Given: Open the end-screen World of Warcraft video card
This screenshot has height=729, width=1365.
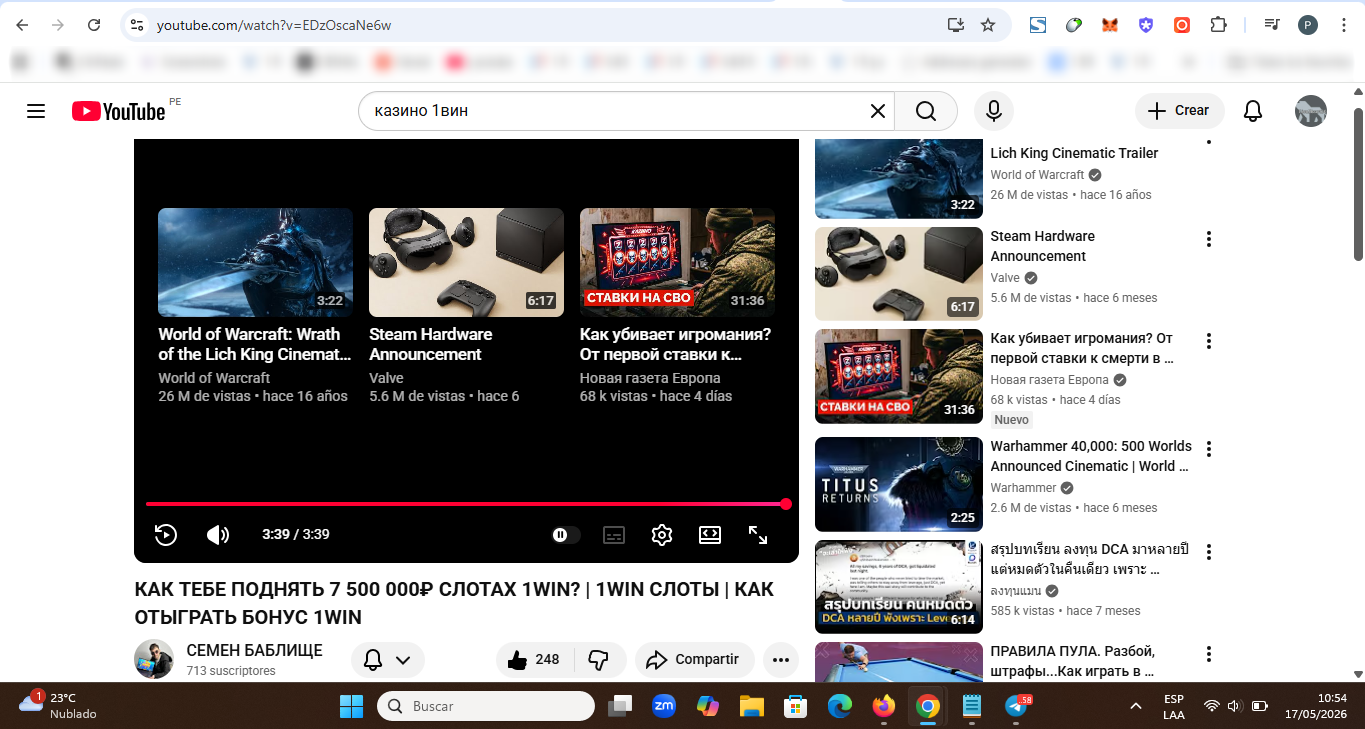Looking at the screenshot, I should click(x=255, y=306).
